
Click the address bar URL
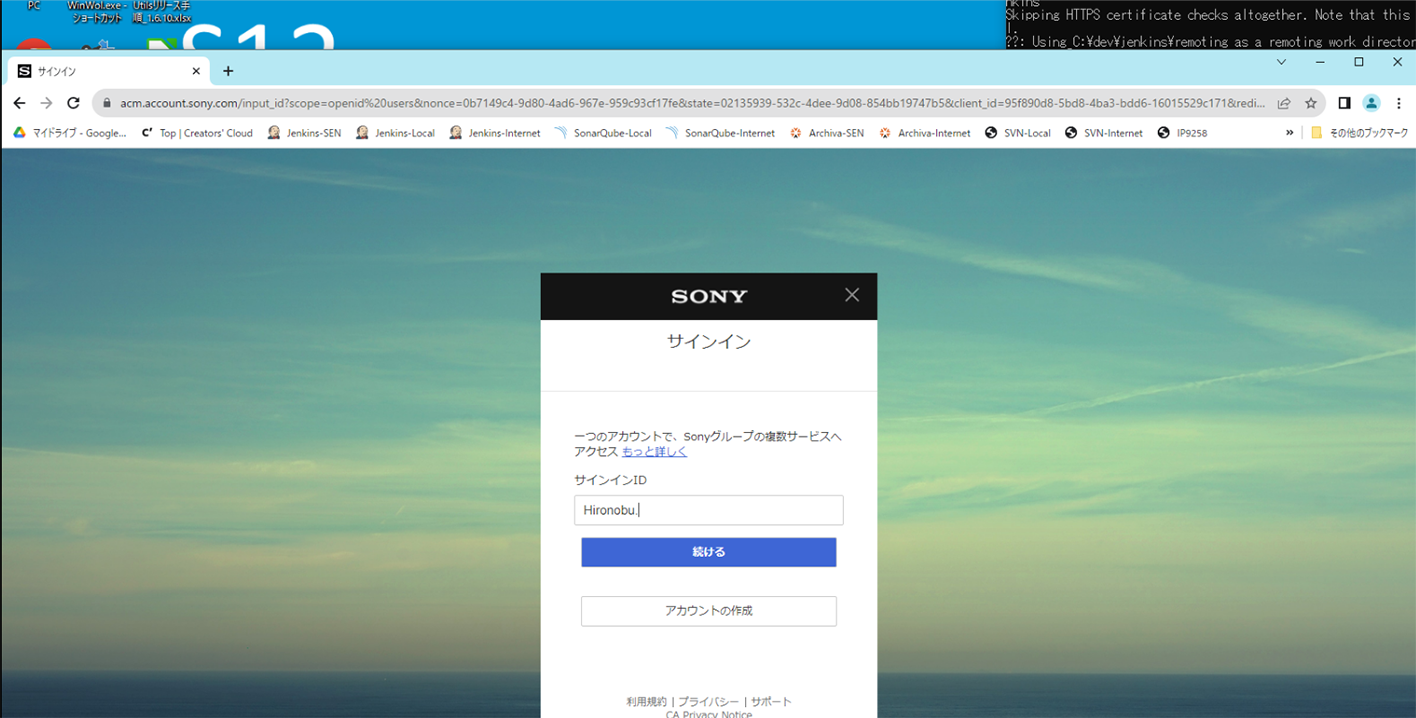coord(692,103)
